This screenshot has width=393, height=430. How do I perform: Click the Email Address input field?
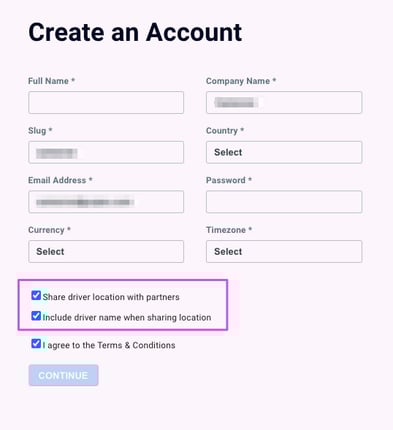coord(106,202)
